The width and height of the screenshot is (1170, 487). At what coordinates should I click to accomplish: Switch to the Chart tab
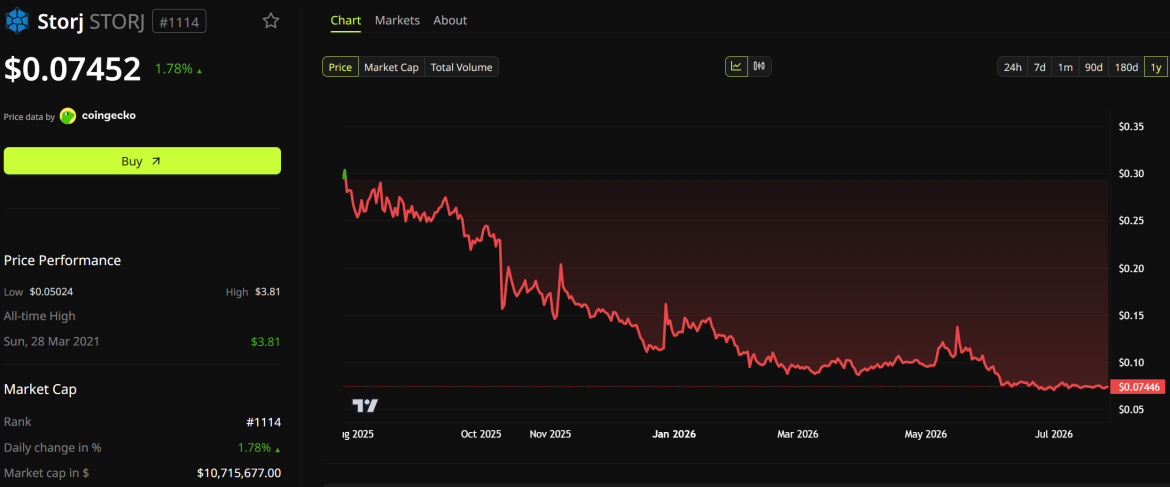coord(345,20)
